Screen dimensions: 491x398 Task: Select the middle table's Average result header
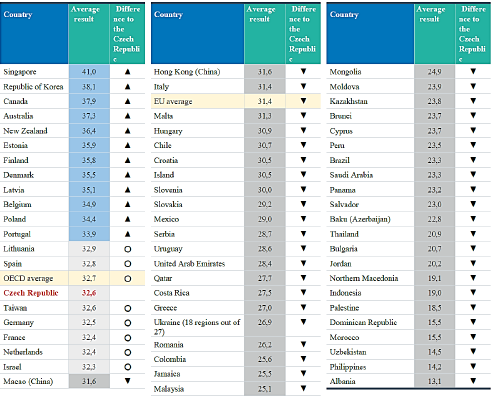point(265,33)
